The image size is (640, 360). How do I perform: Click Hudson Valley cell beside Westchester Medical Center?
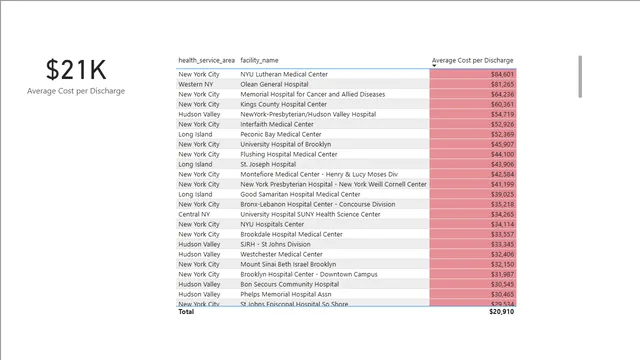coord(199,254)
